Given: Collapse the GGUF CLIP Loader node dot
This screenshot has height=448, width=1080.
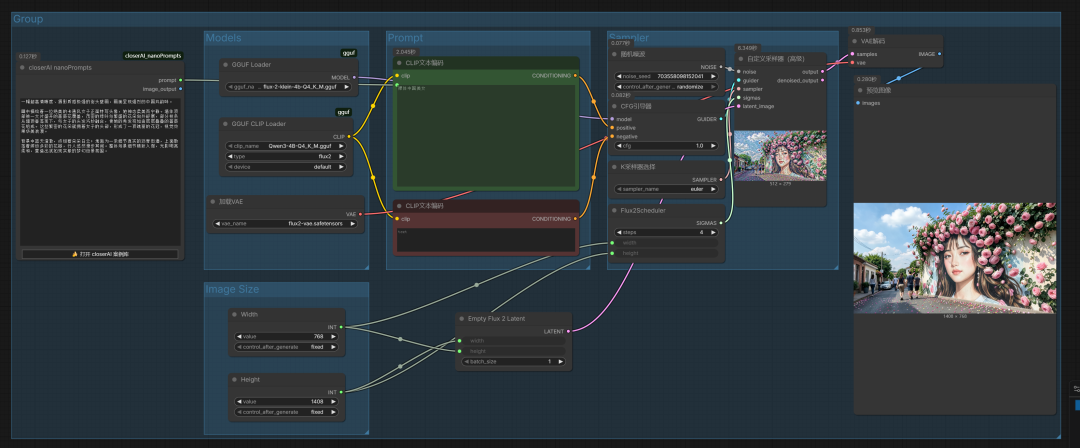Looking at the screenshot, I should tap(225, 124).
